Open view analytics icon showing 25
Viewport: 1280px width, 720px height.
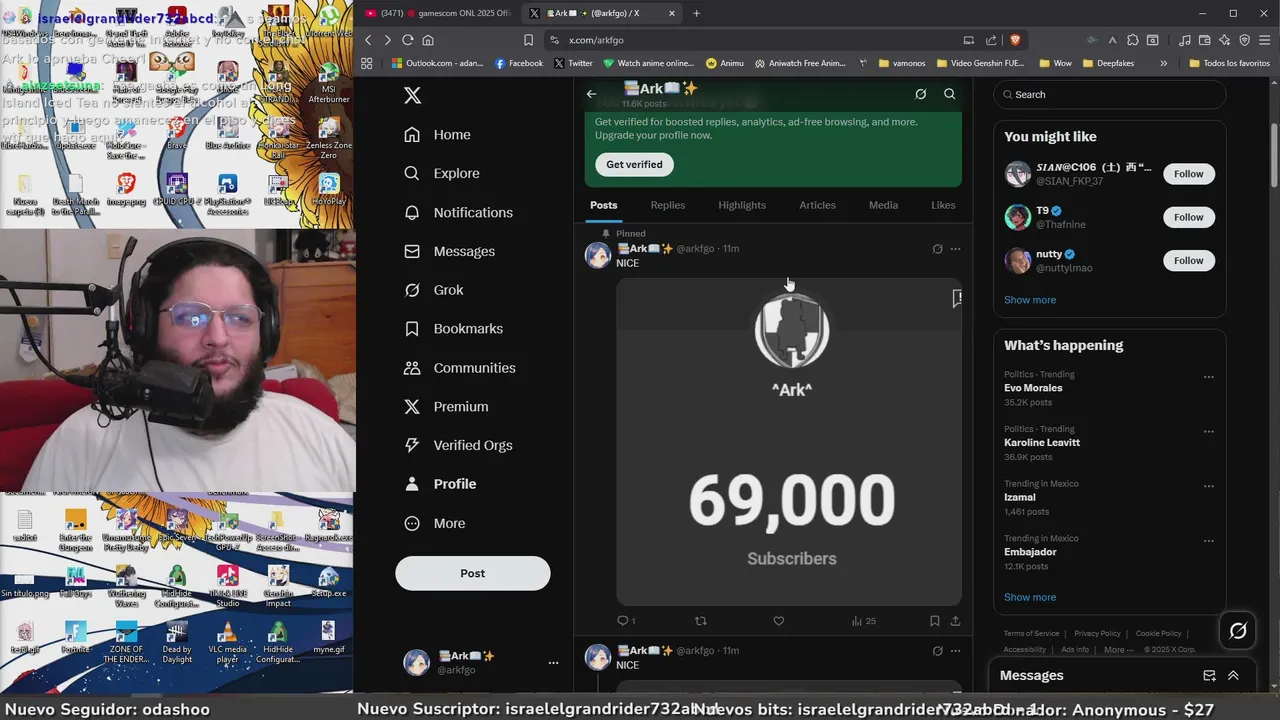[863, 621]
